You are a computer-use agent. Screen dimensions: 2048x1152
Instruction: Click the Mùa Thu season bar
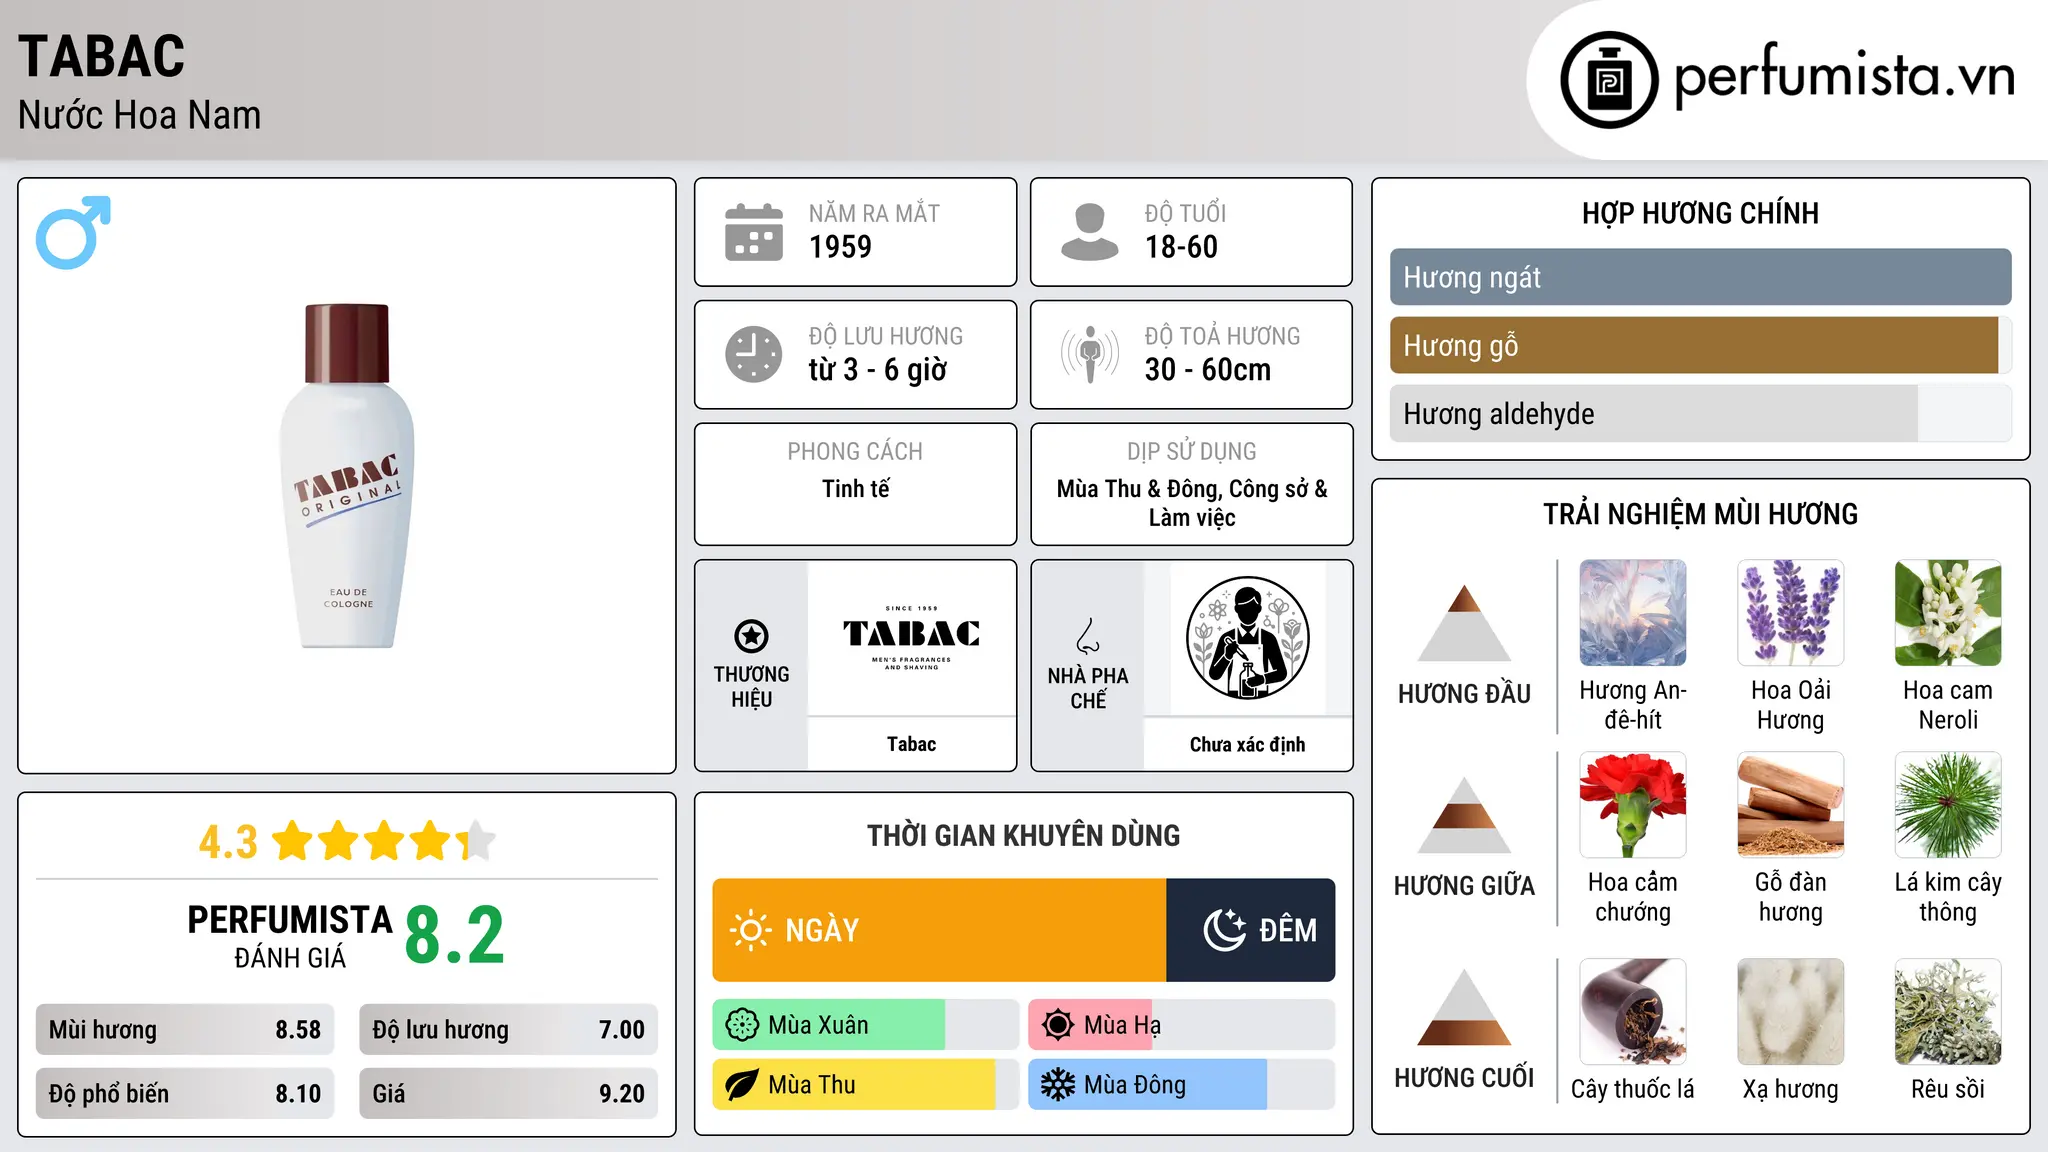(x=866, y=1085)
